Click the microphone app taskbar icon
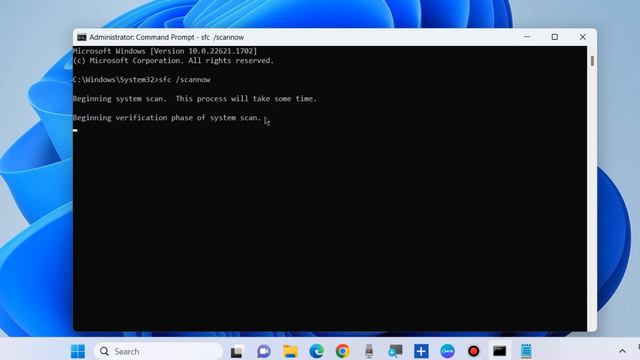Viewport: 640px width, 360px height. pos(369,351)
